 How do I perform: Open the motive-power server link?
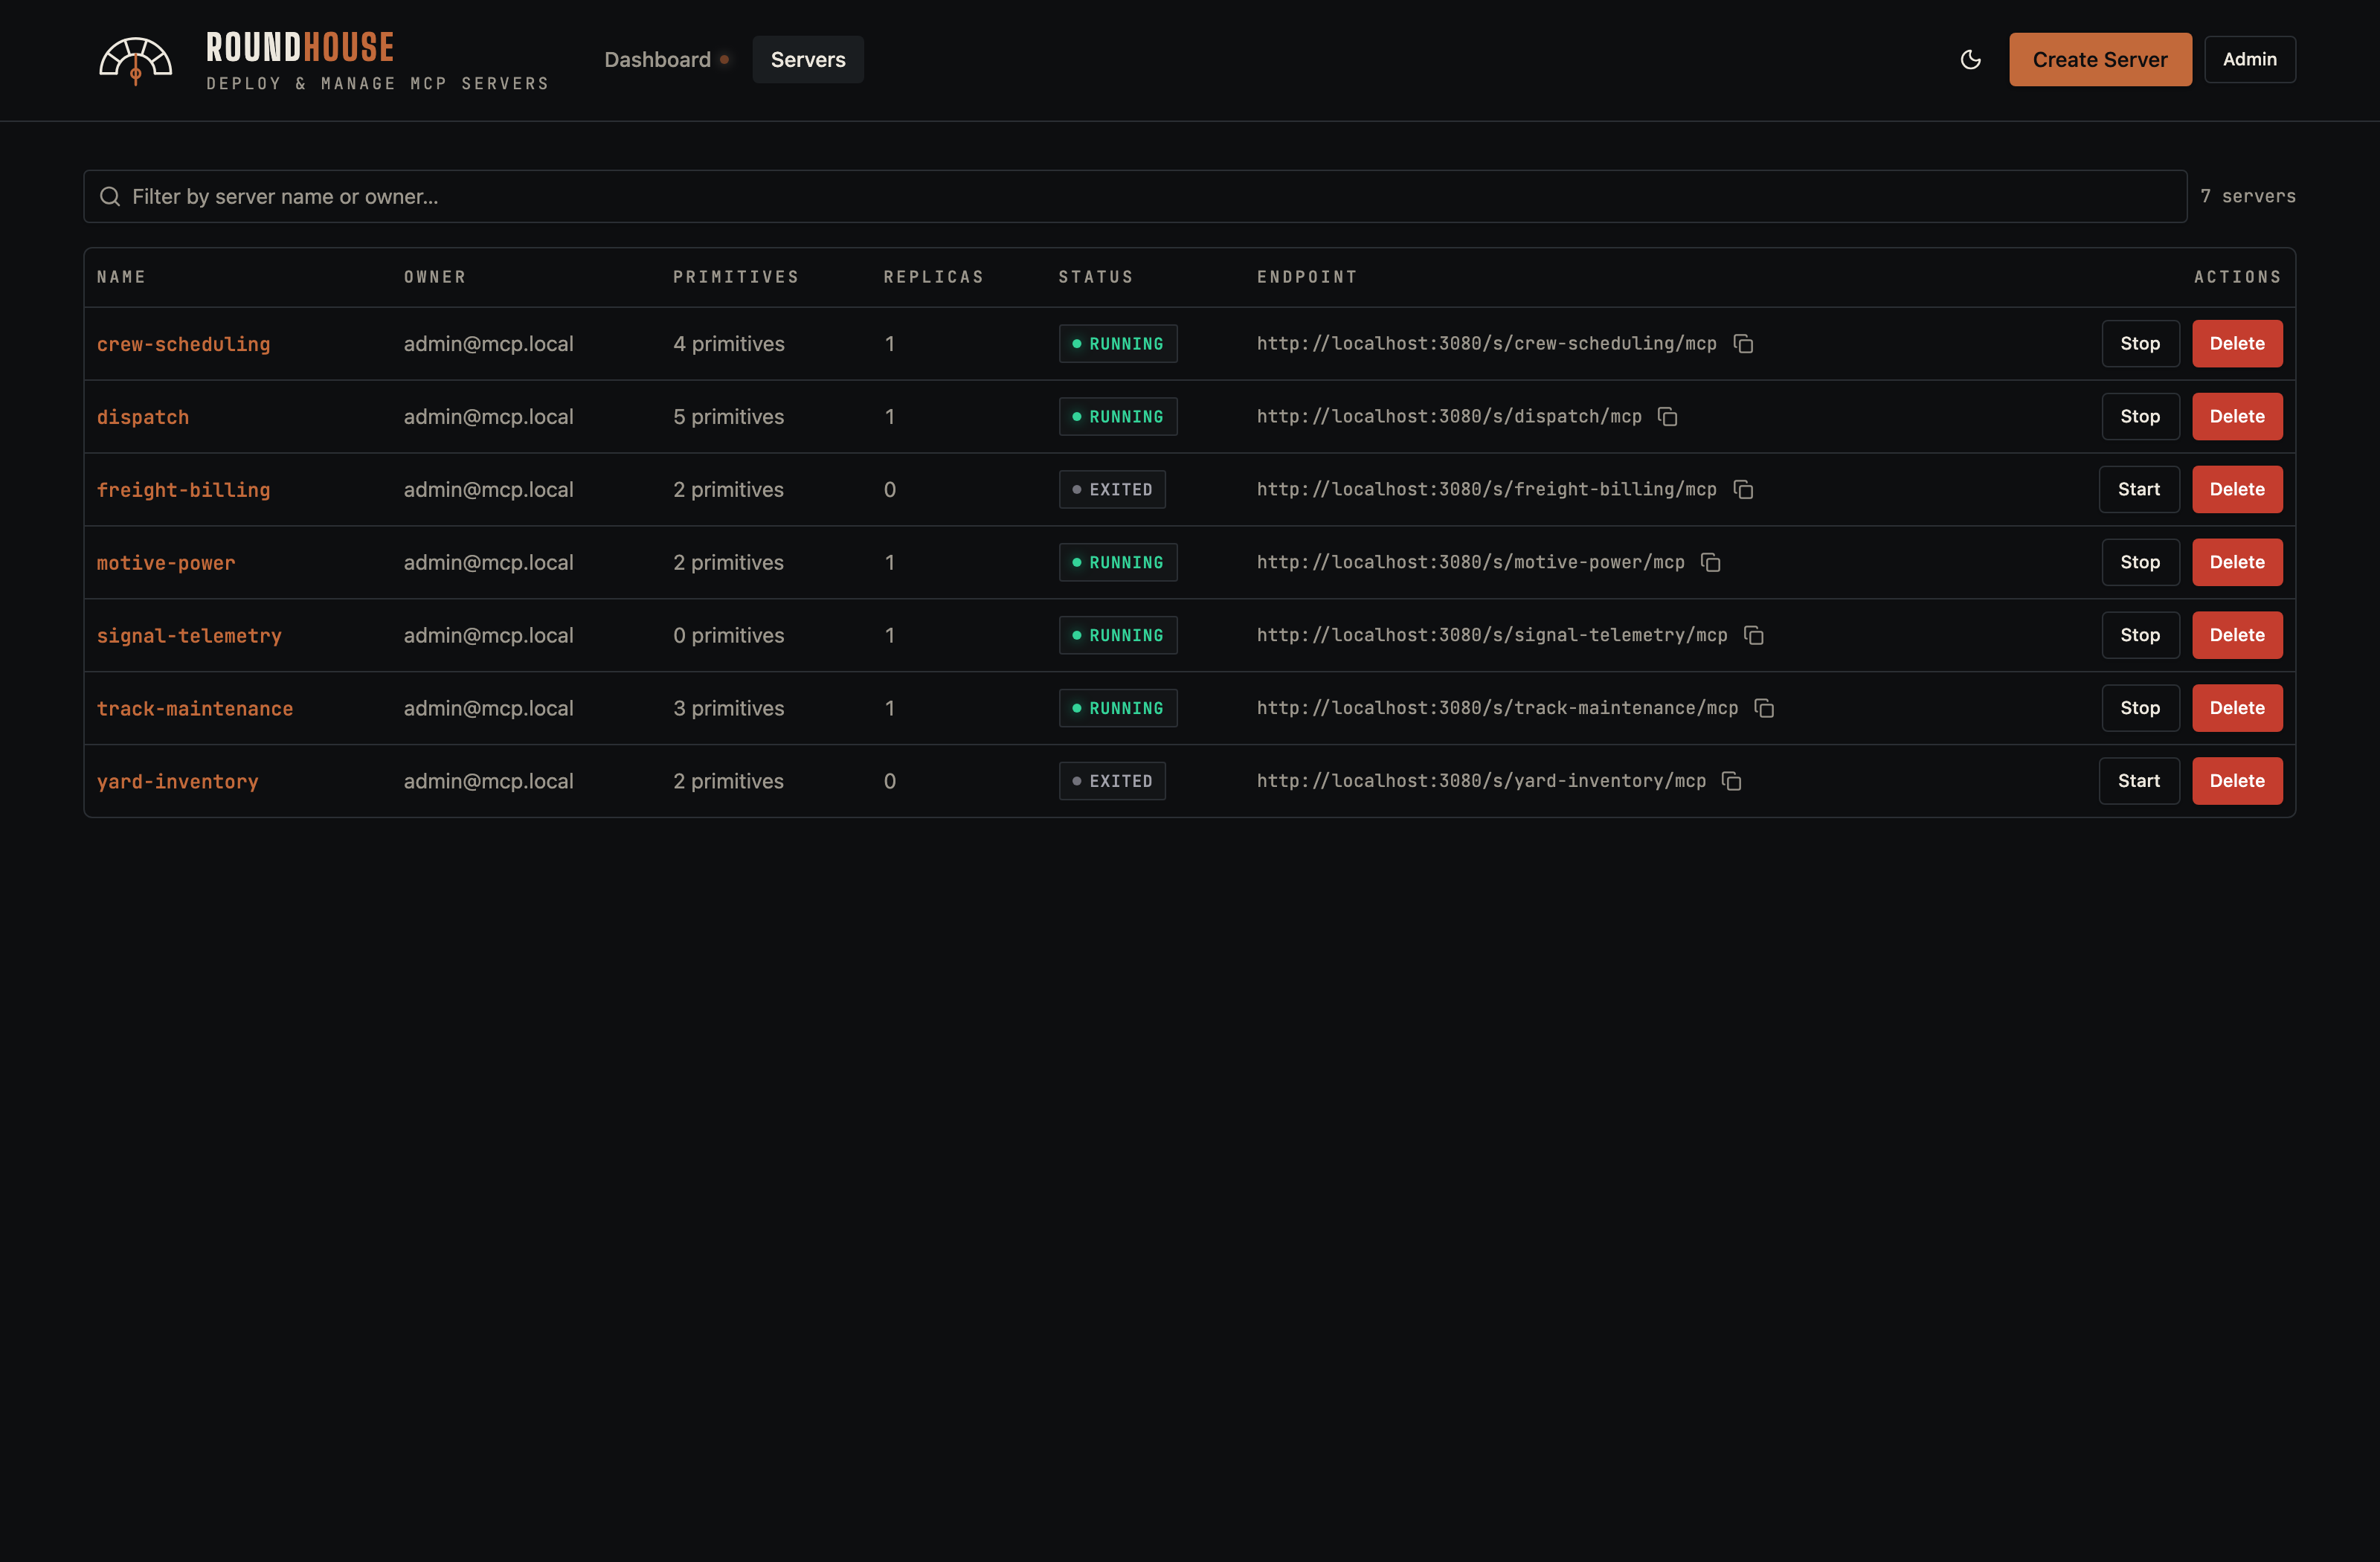coord(166,564)
